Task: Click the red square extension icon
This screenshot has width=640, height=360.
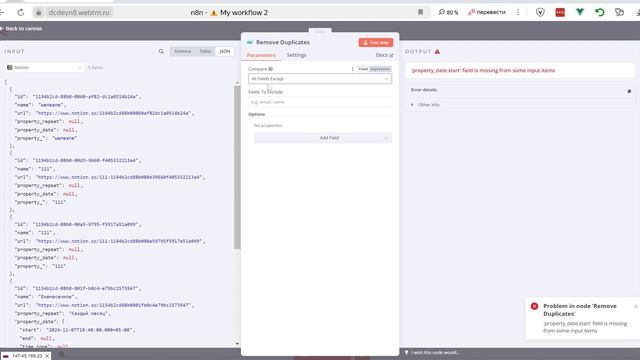Action: click(x=560, y=12)
